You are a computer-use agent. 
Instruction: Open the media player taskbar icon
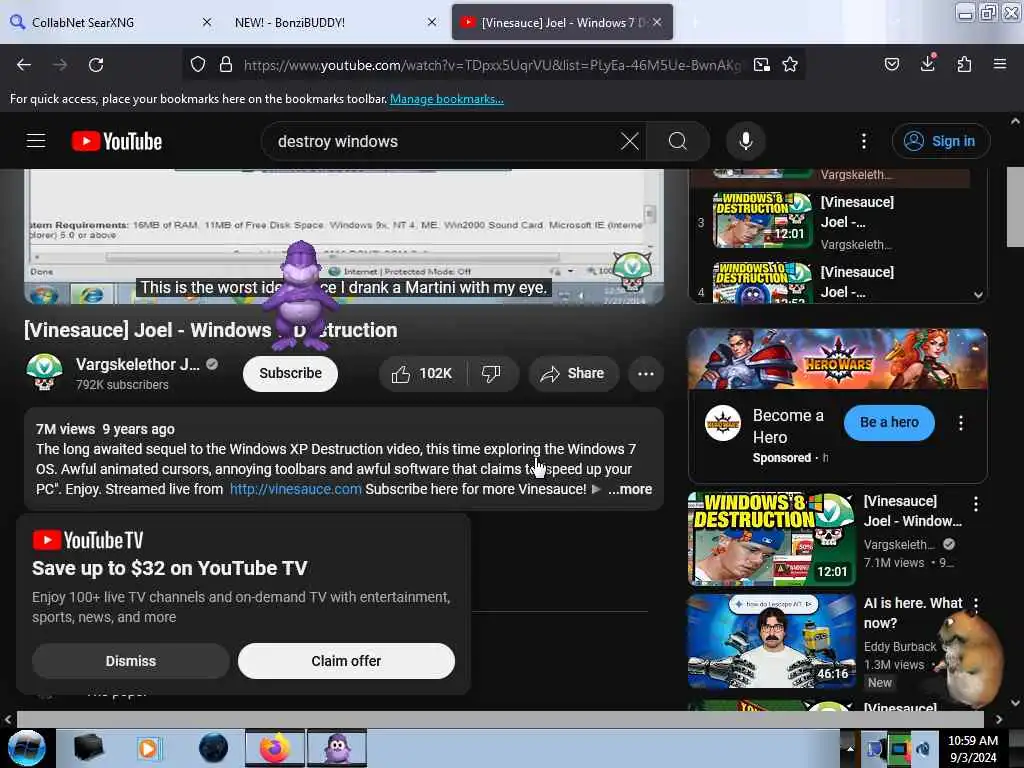[149, 748]
